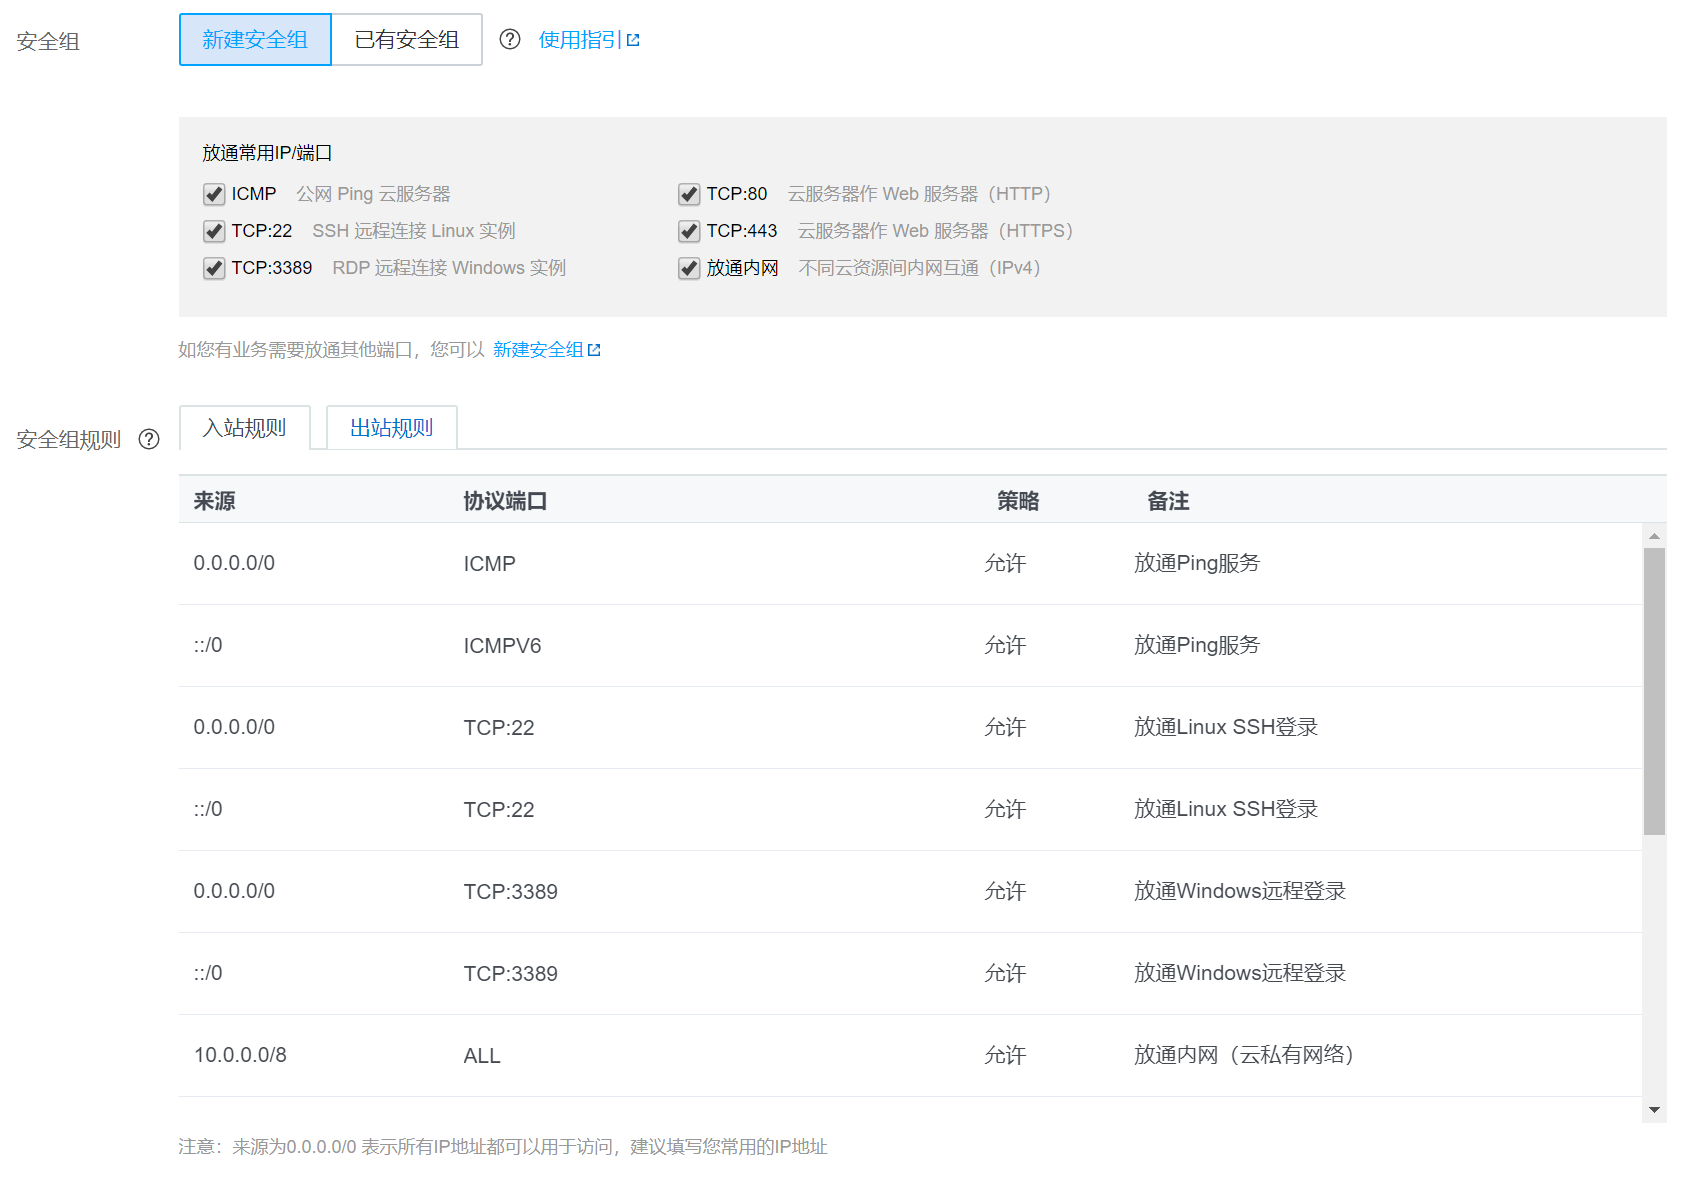Click the rules table vertical scrollbar thumb
Screen dimensions: 1692x1178
[x=1654, y=691]
